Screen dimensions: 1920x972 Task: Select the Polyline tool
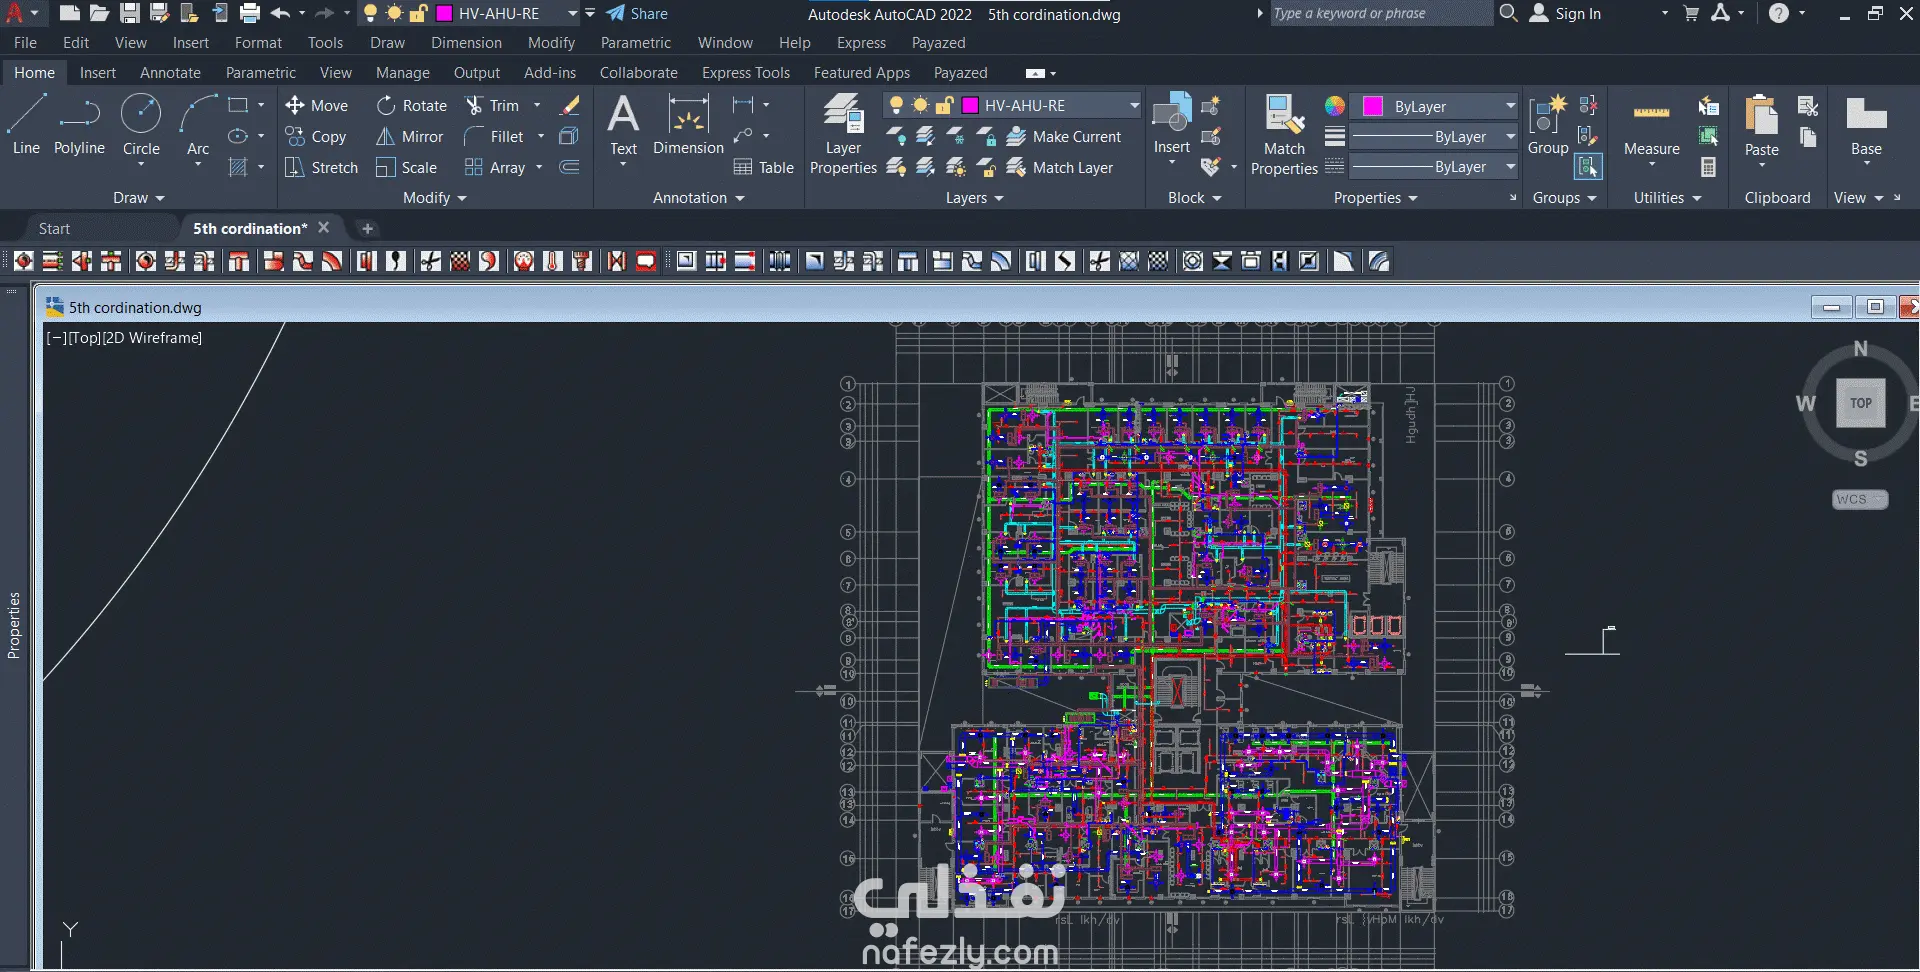[x=79, y=124]
